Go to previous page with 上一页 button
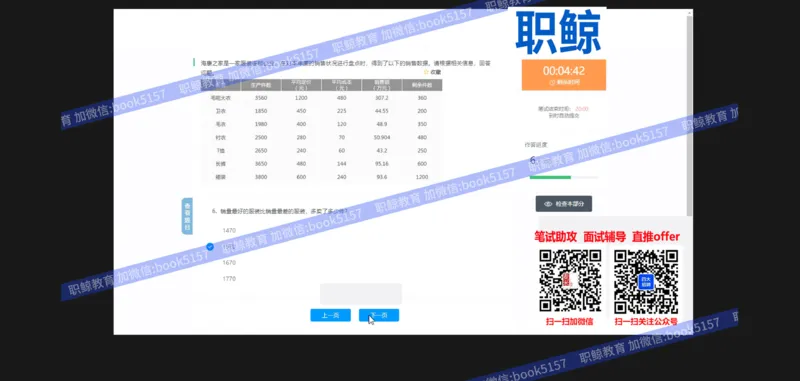The height and width of the screenshot is (381, 800). click(x=331, y=315)
